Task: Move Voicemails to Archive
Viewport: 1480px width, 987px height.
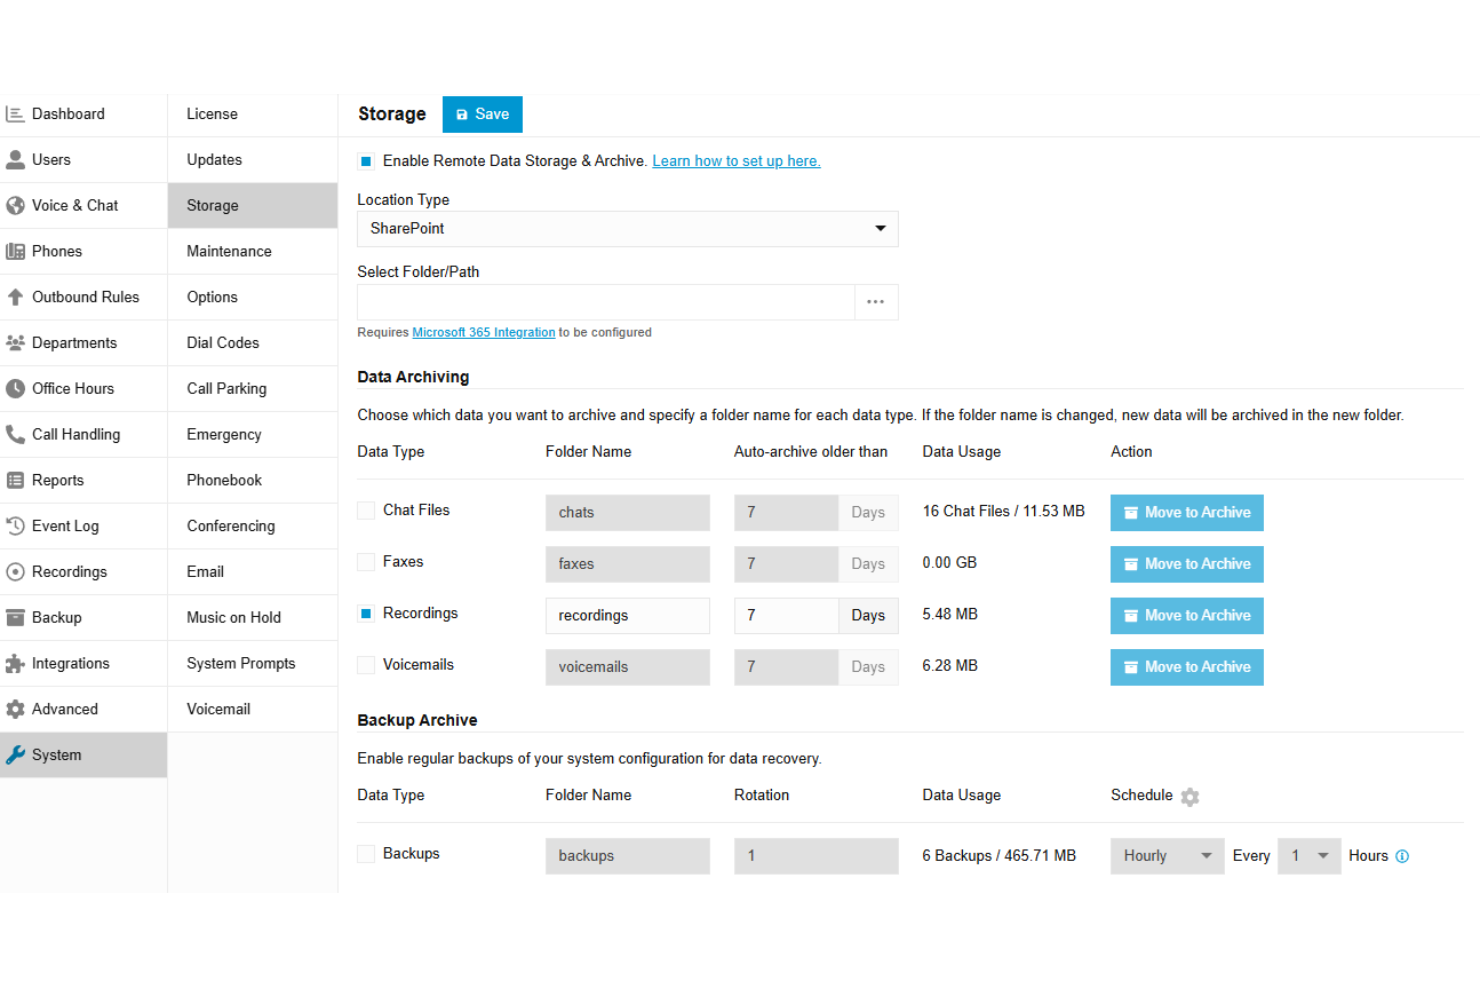Action: [x=1186, y=666]
